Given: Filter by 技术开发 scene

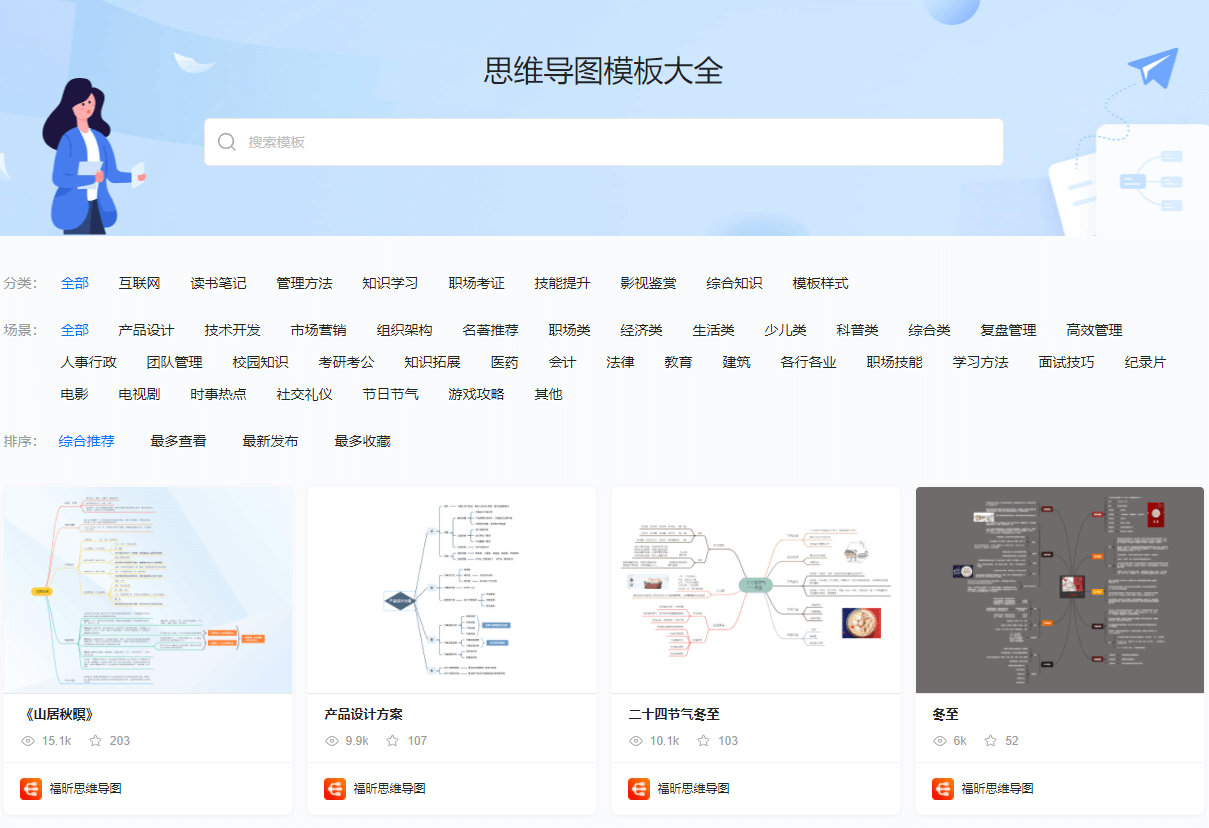Looking at the screenshot, I should 232,330.
